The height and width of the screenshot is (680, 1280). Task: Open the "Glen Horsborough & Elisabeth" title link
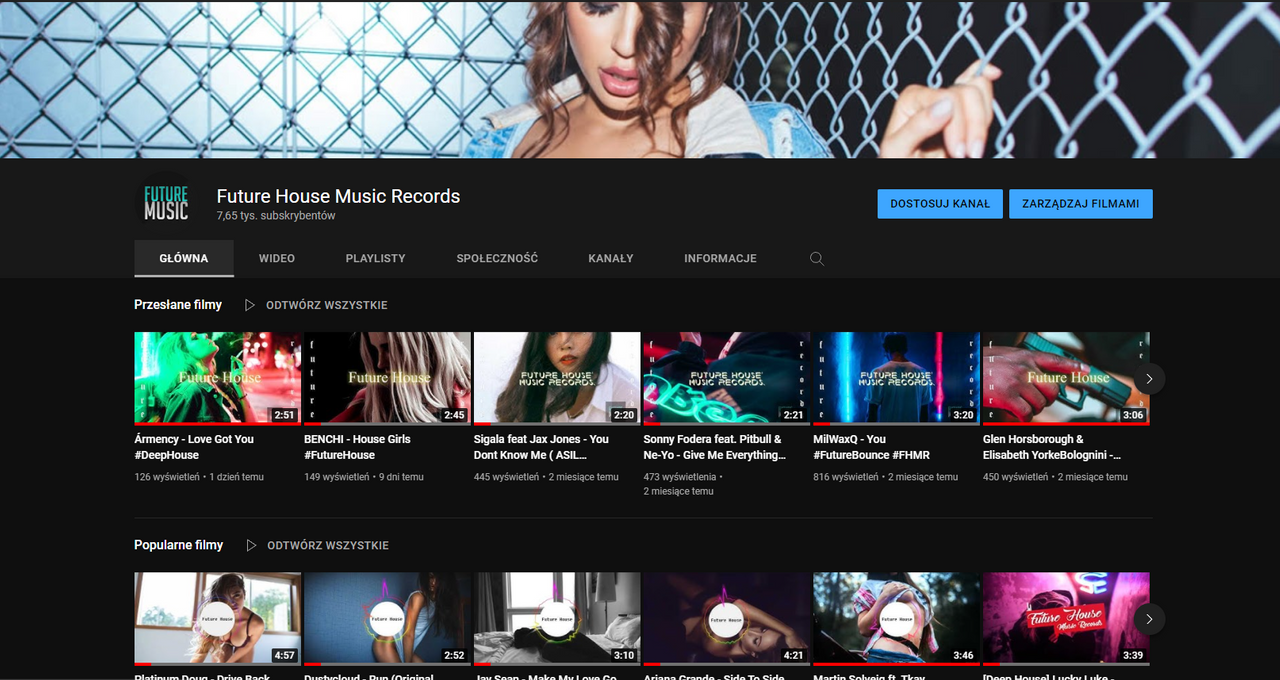tap(1052, 447)
